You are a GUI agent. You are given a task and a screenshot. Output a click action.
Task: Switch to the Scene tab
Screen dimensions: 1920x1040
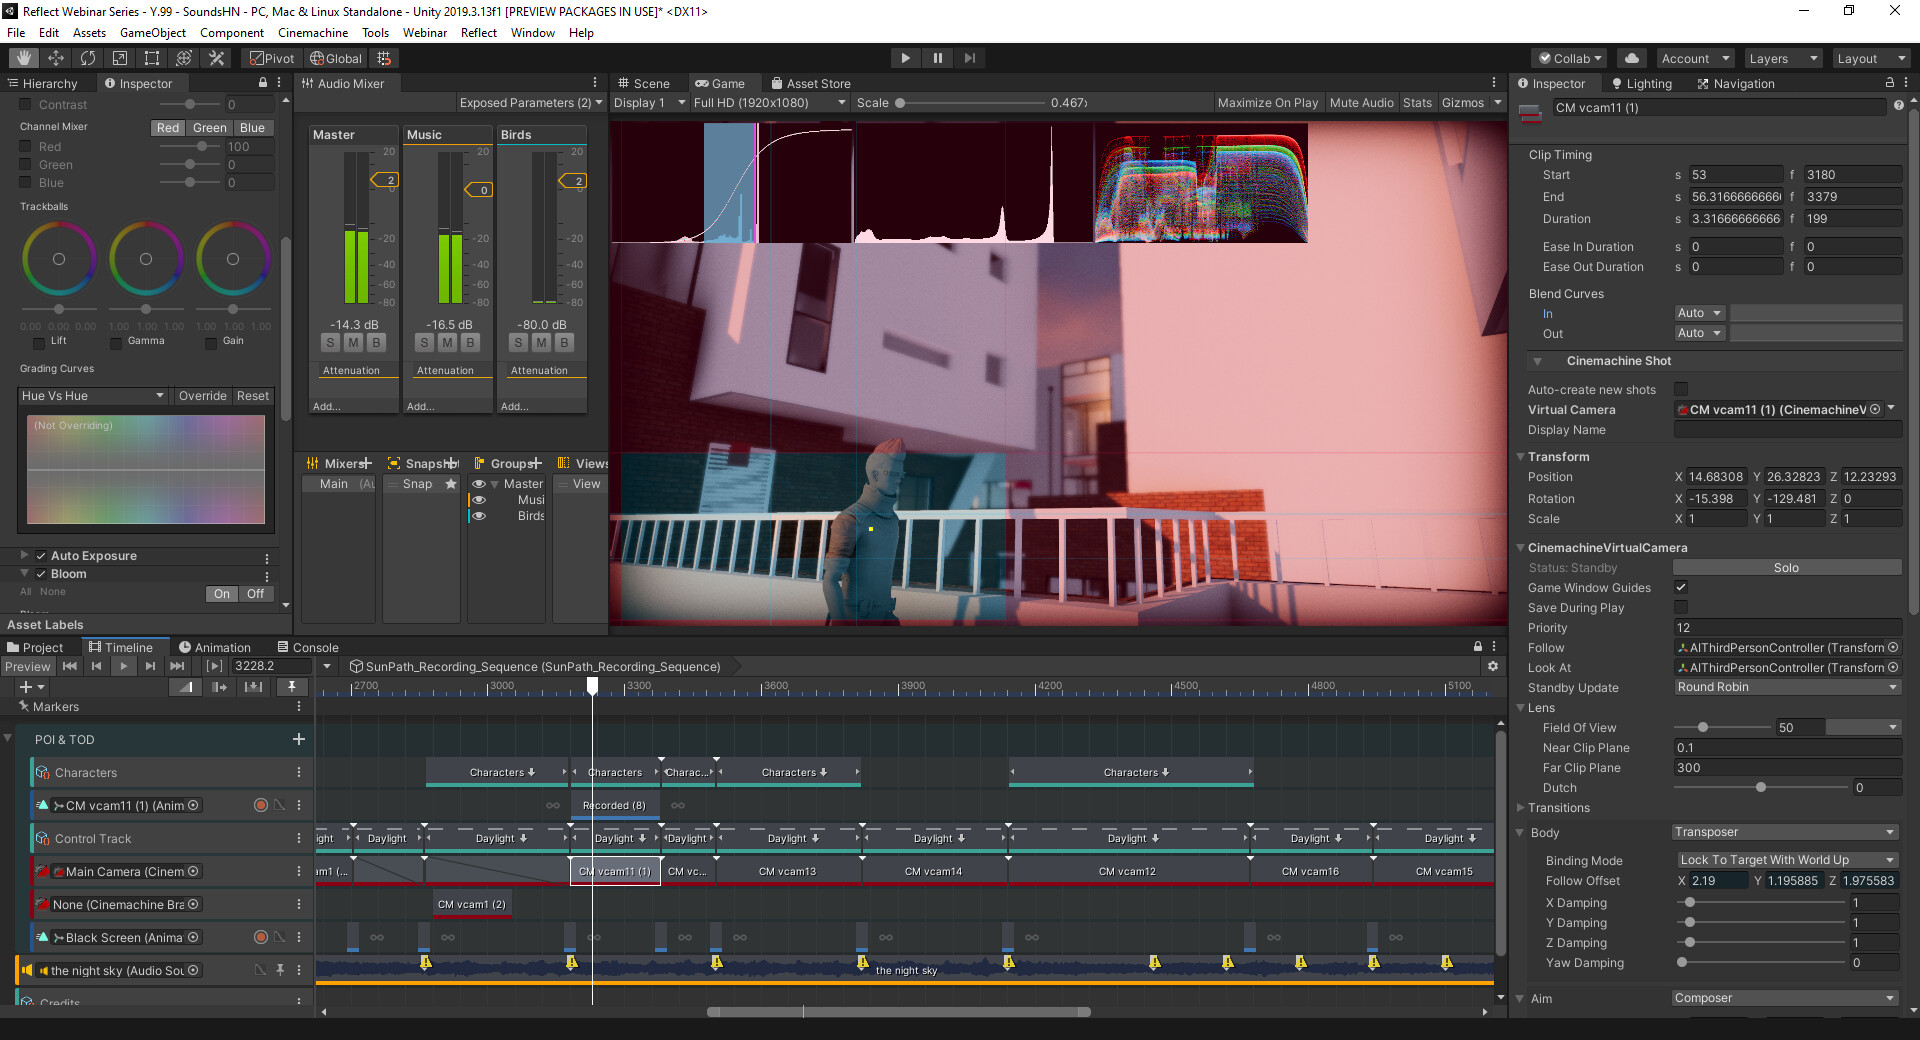643,83
